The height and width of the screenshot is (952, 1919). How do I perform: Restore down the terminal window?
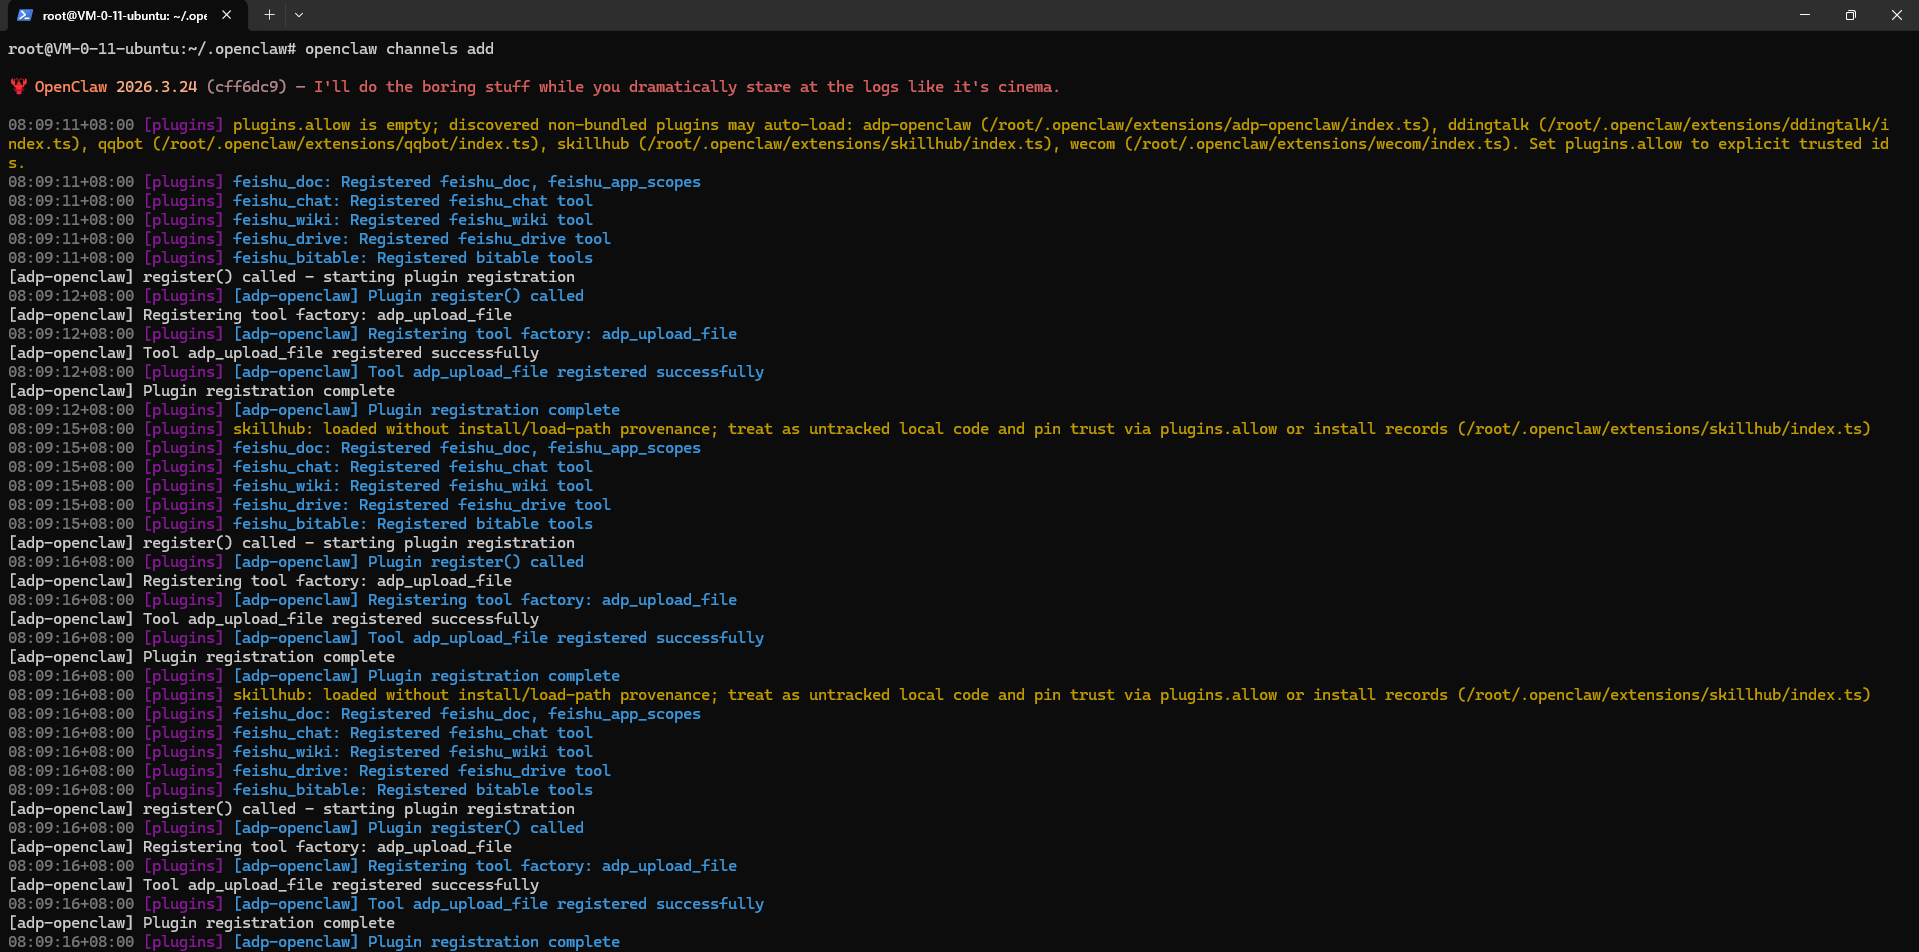[x=1851, y=15]
